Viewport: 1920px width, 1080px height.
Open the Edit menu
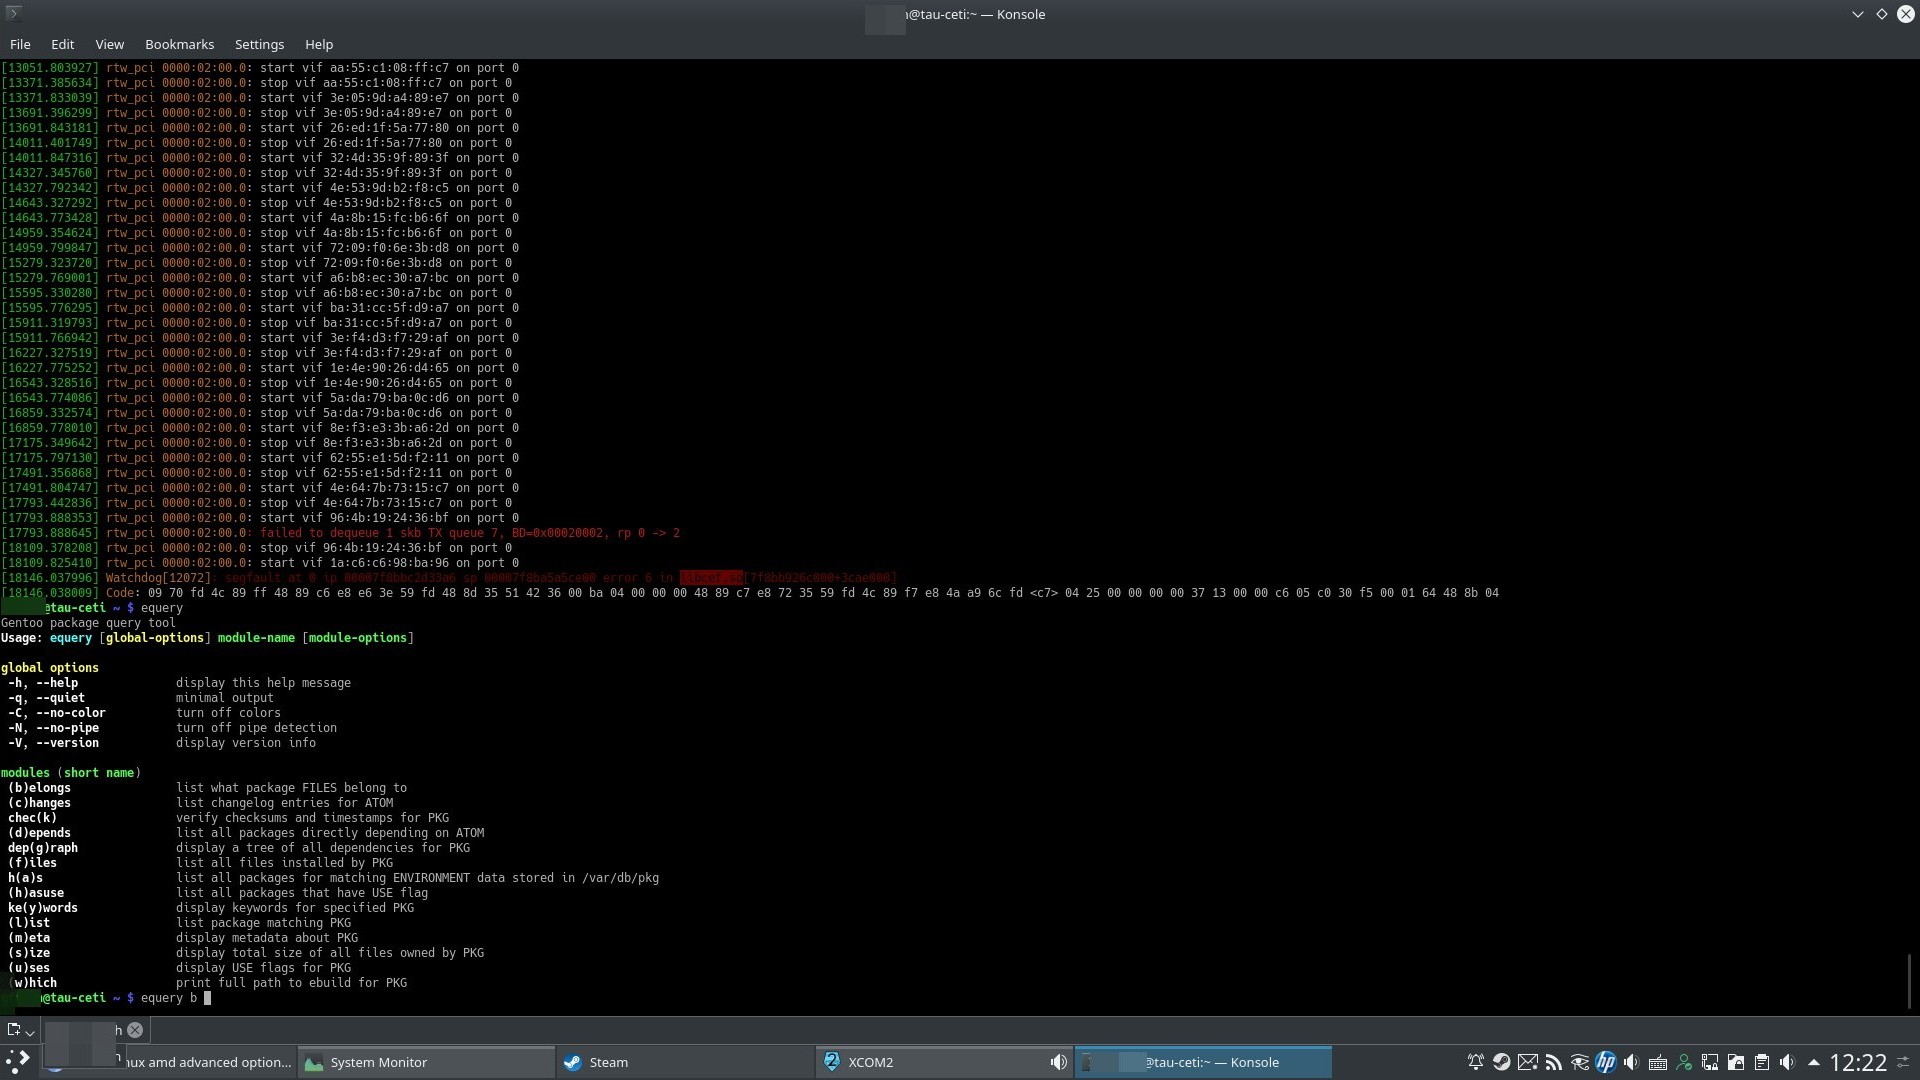point(62,44)
